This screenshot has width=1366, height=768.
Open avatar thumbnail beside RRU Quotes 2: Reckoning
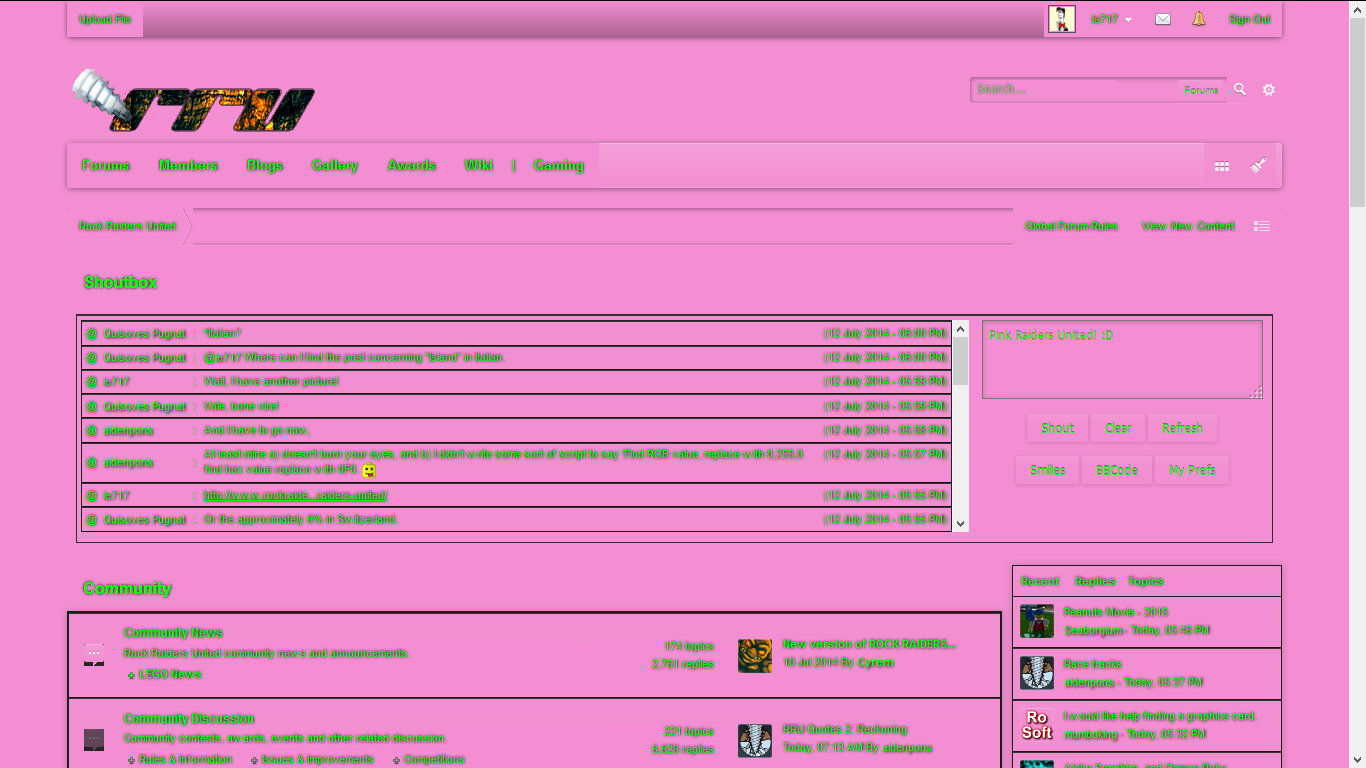click(755, 741)
